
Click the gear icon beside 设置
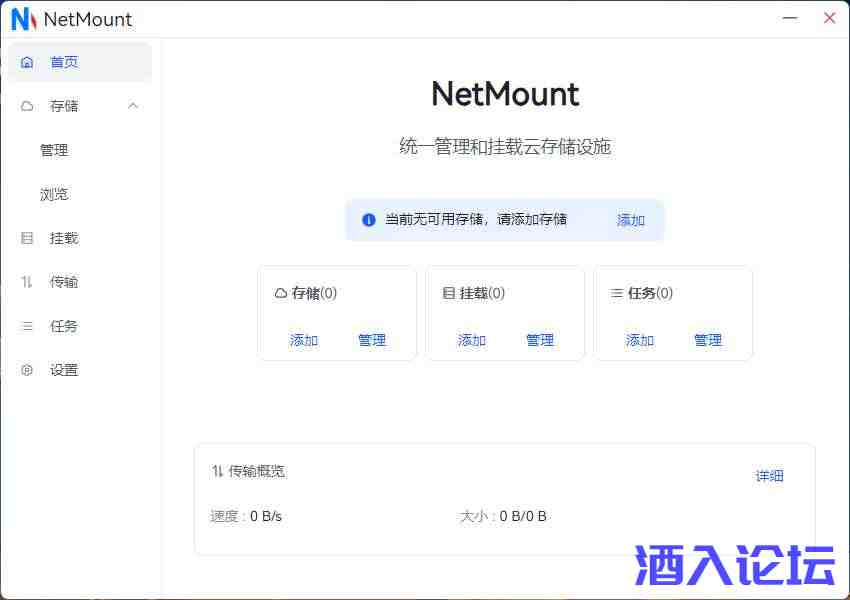tap(27, 370)
